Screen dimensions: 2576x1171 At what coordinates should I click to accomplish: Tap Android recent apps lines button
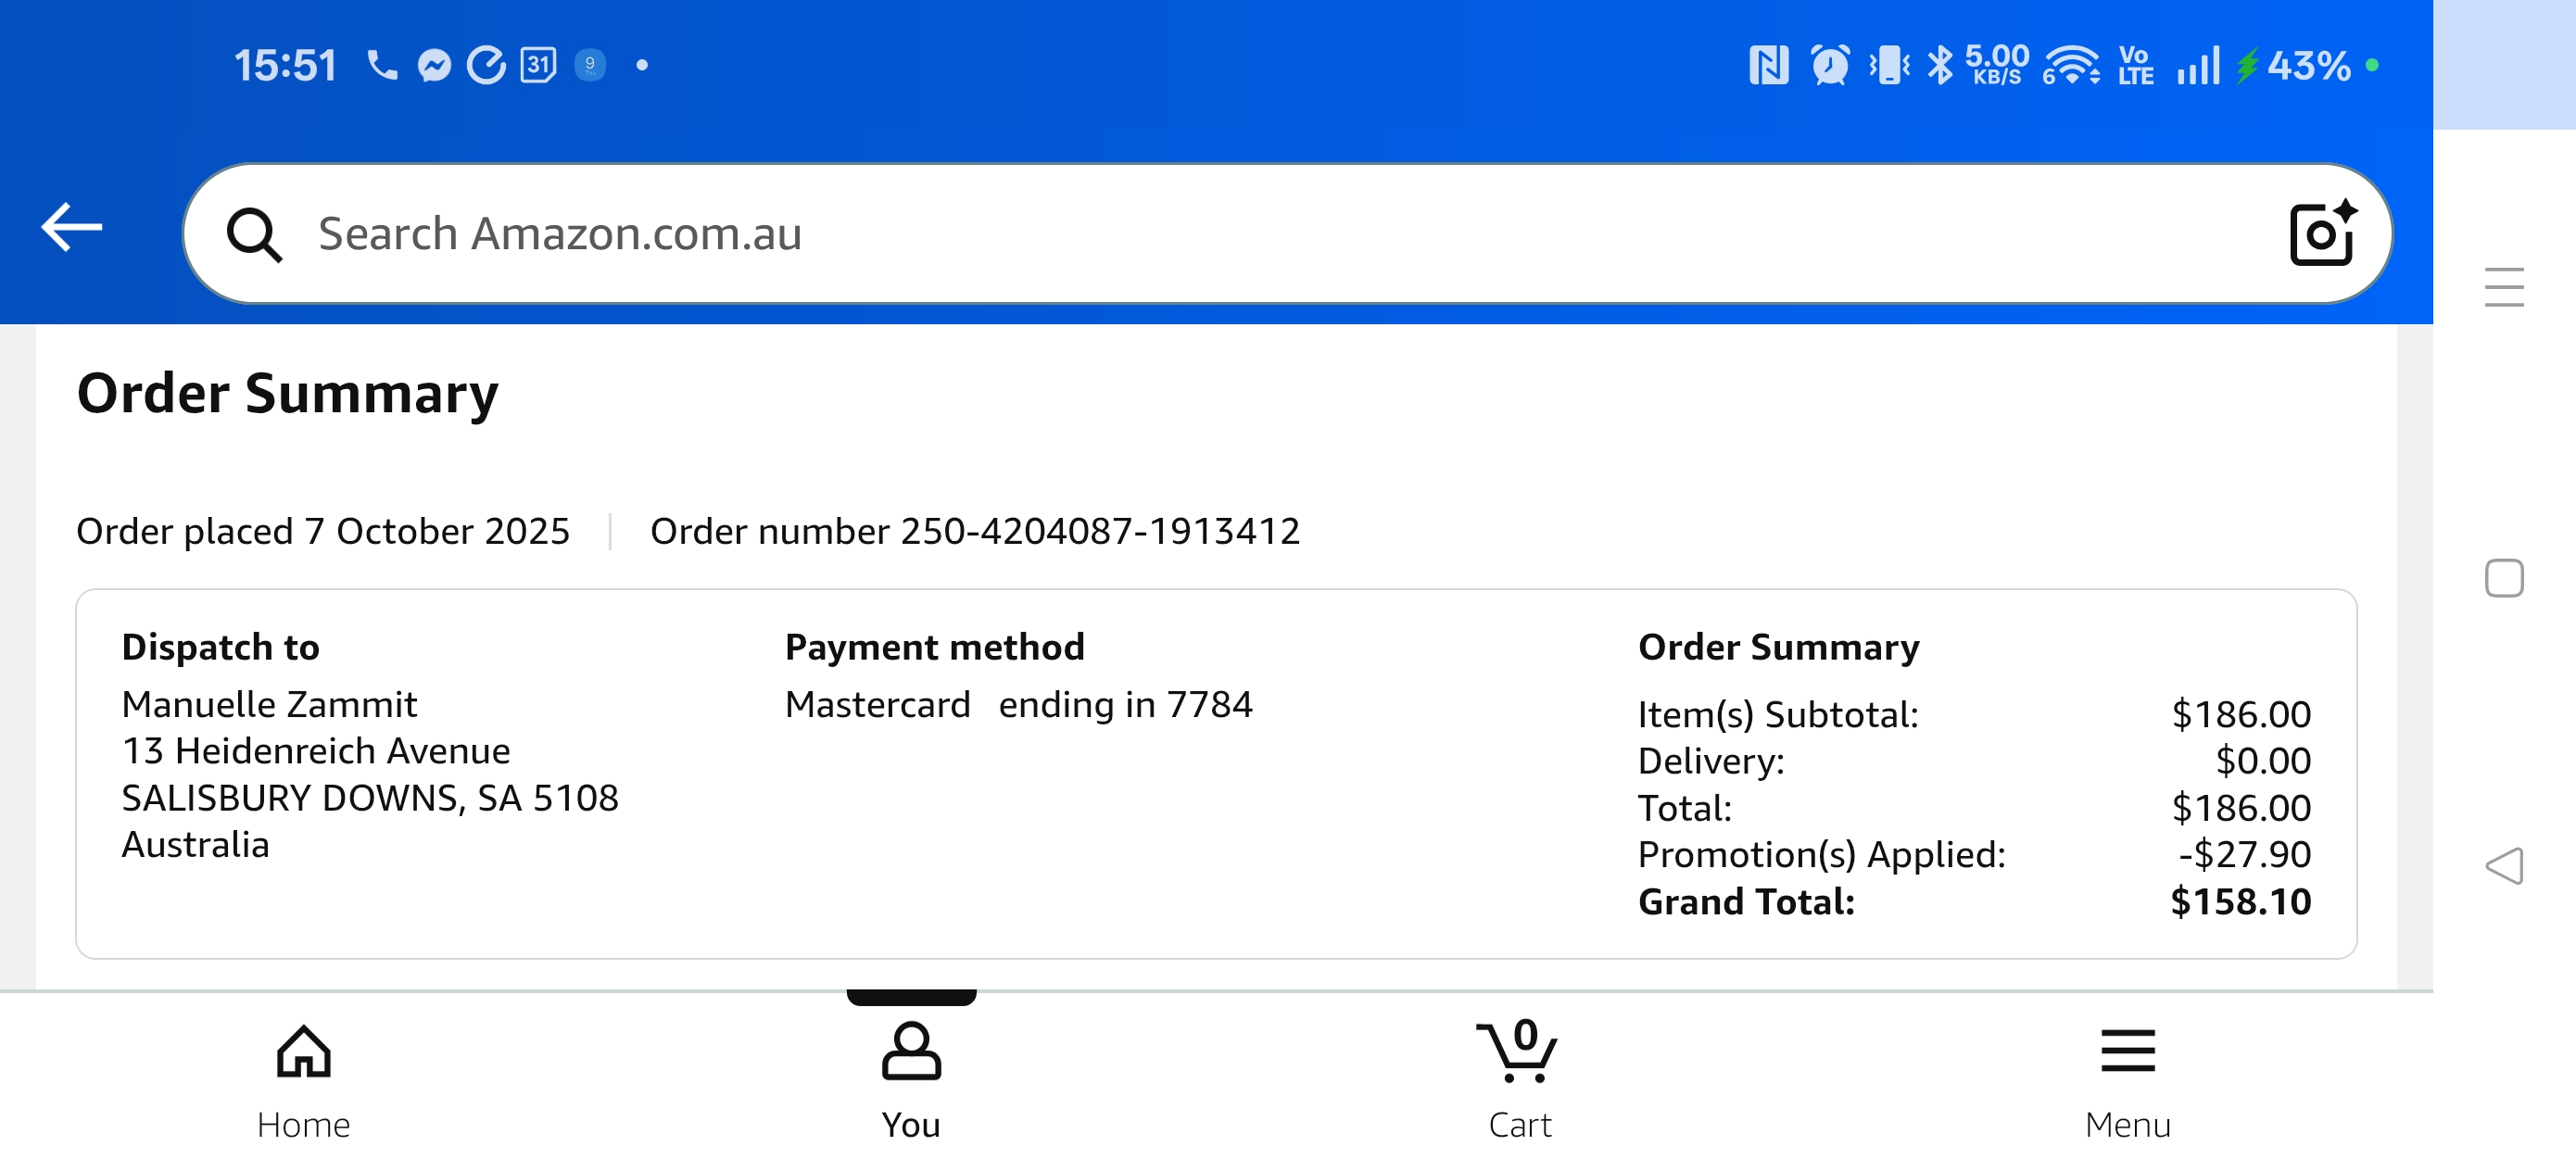[2503, 288]
